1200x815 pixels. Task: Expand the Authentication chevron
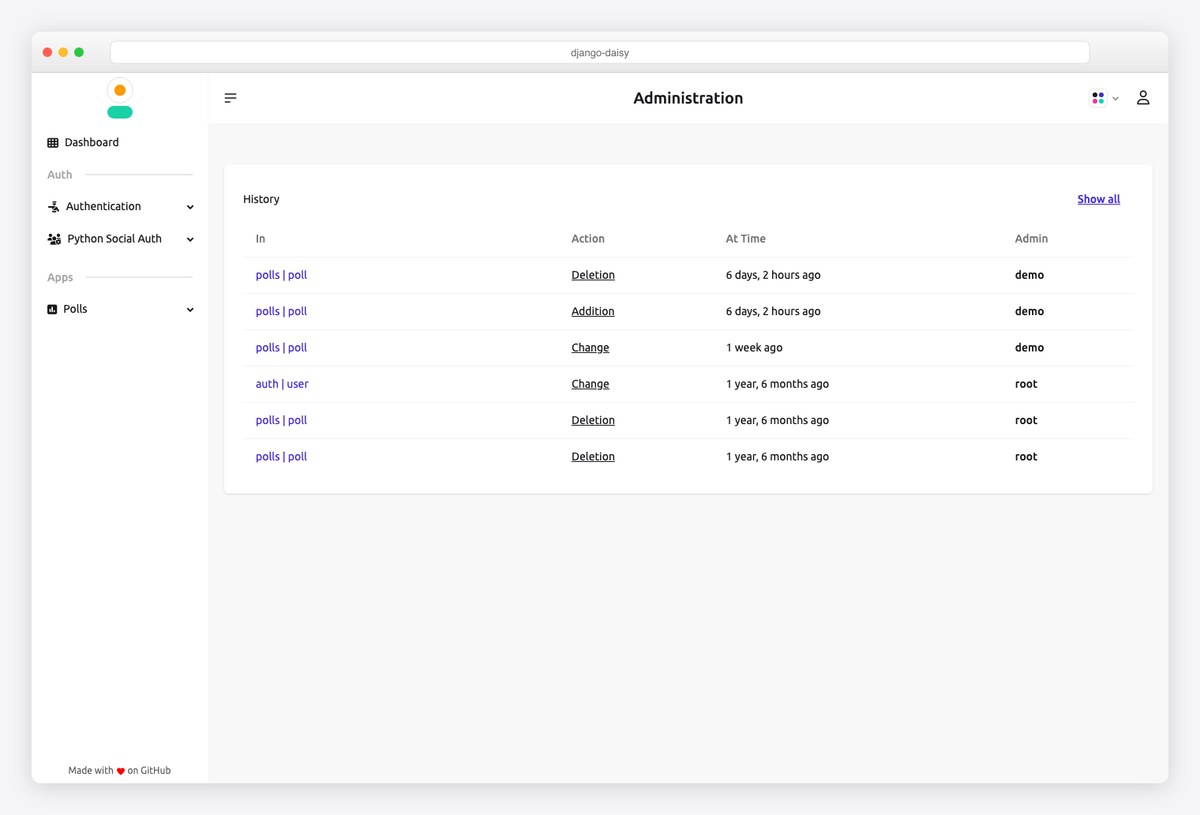(x=190, y=207)
